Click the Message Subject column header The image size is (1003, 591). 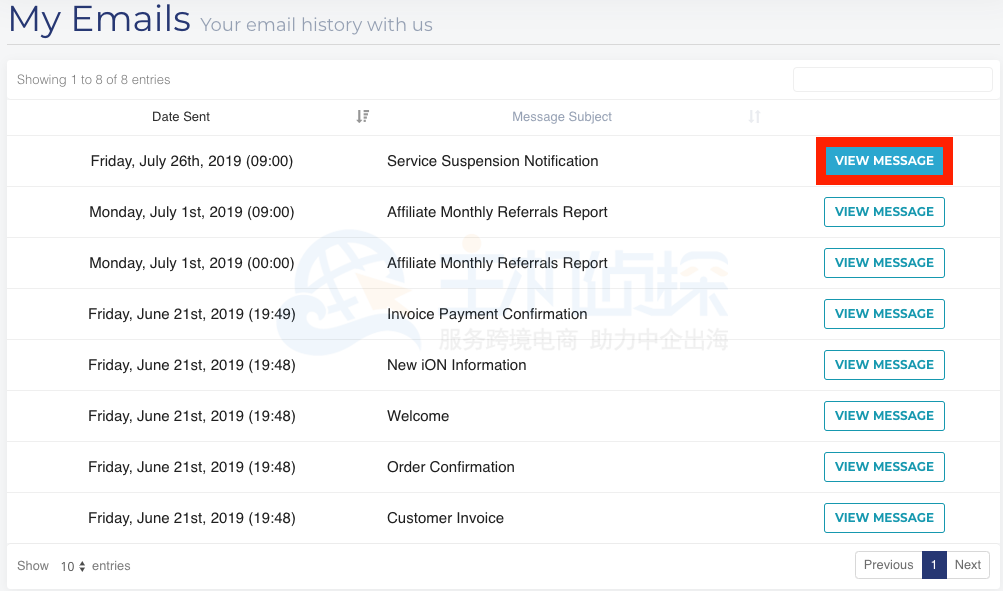[x=562, y=117]
